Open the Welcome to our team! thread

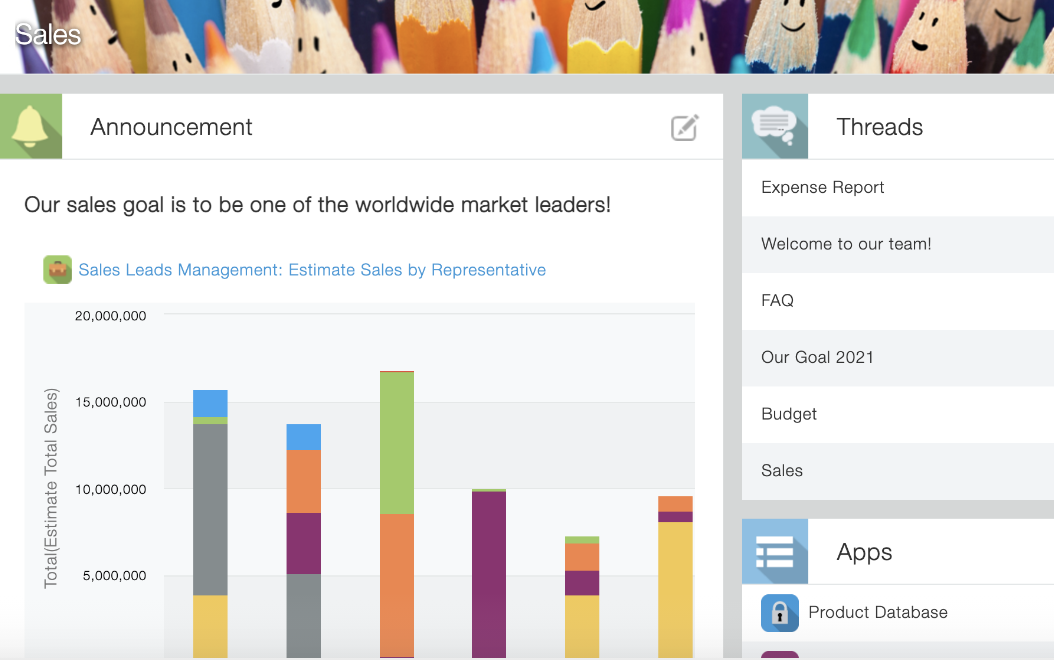[898, 244]
